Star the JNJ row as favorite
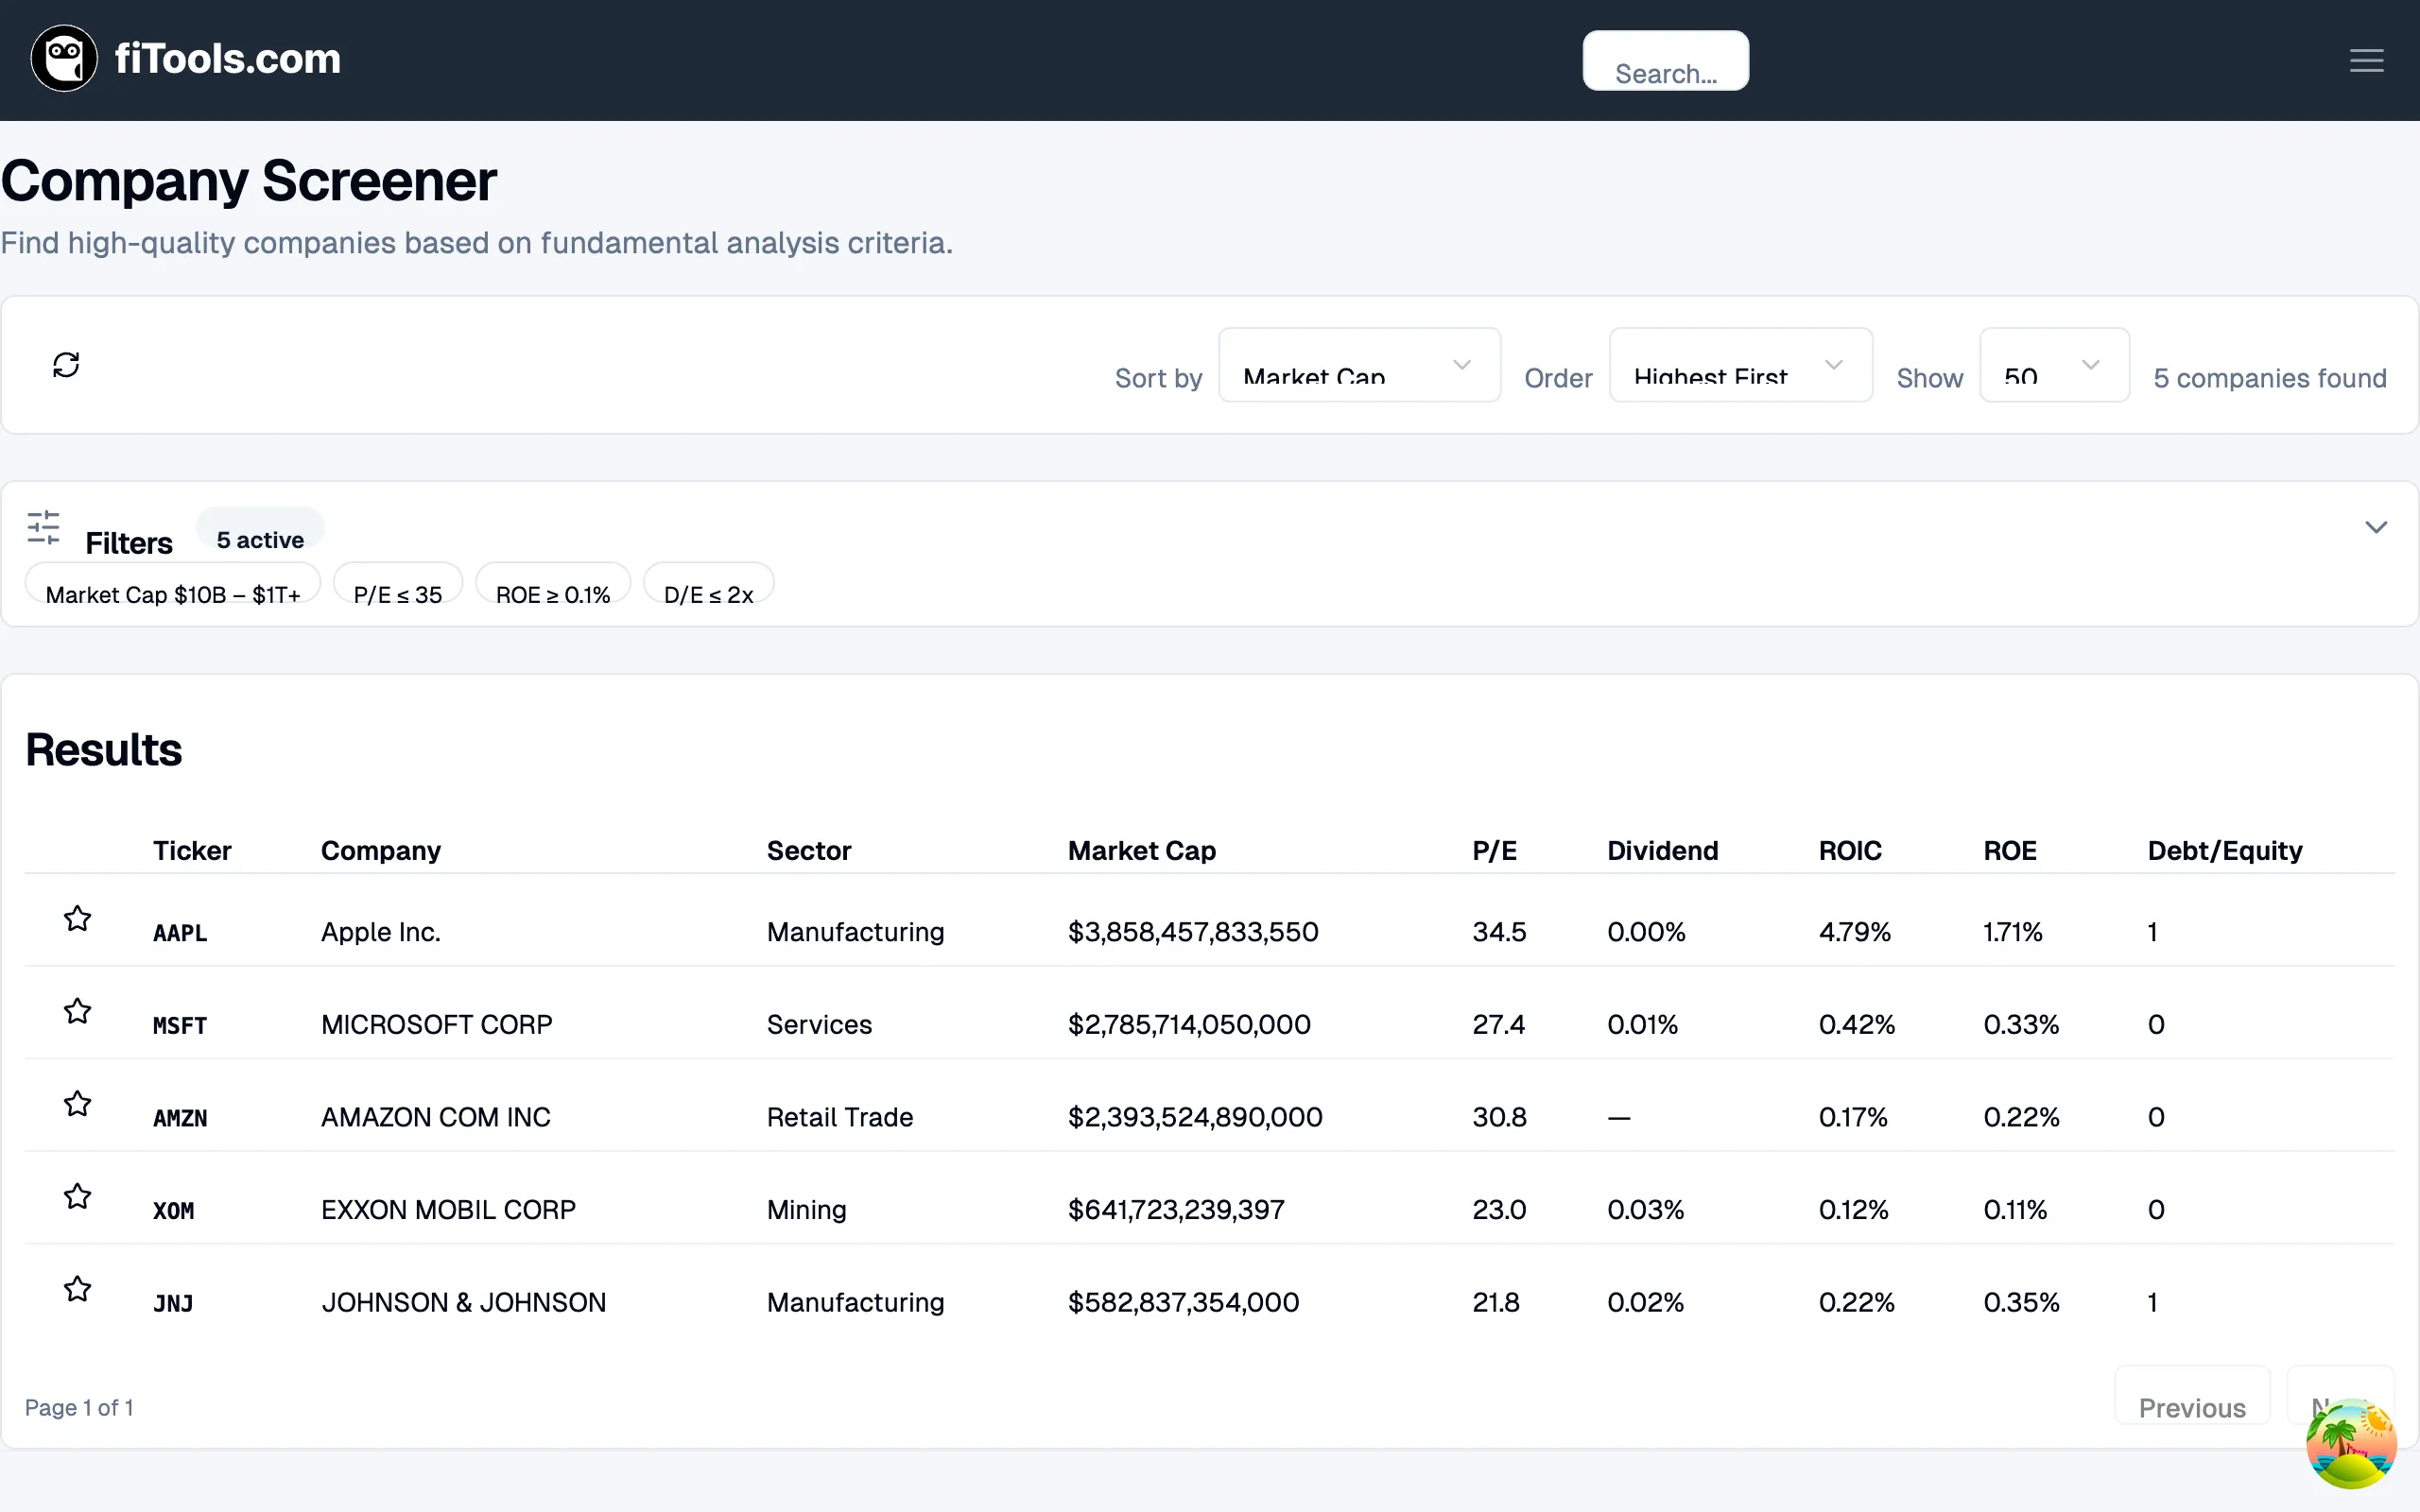This screenshot has width=2420, height=1512. (78, 1289)
